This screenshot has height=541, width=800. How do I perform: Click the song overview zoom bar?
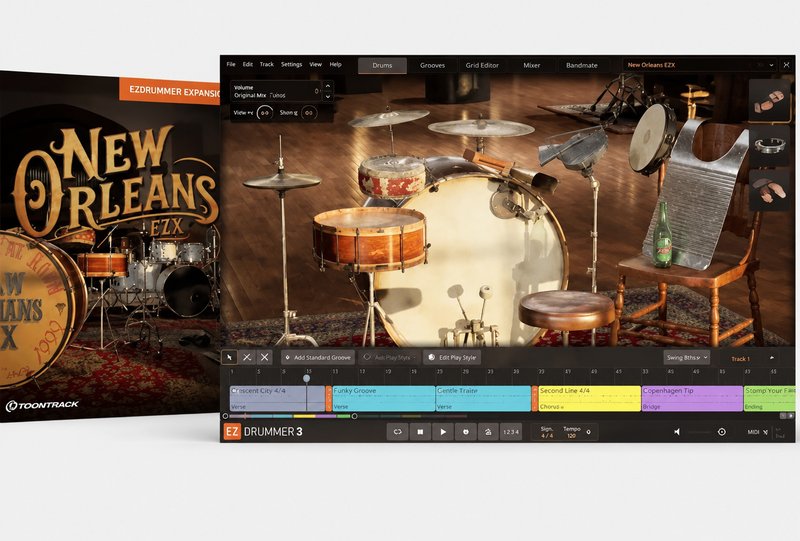tap(290, 416)
